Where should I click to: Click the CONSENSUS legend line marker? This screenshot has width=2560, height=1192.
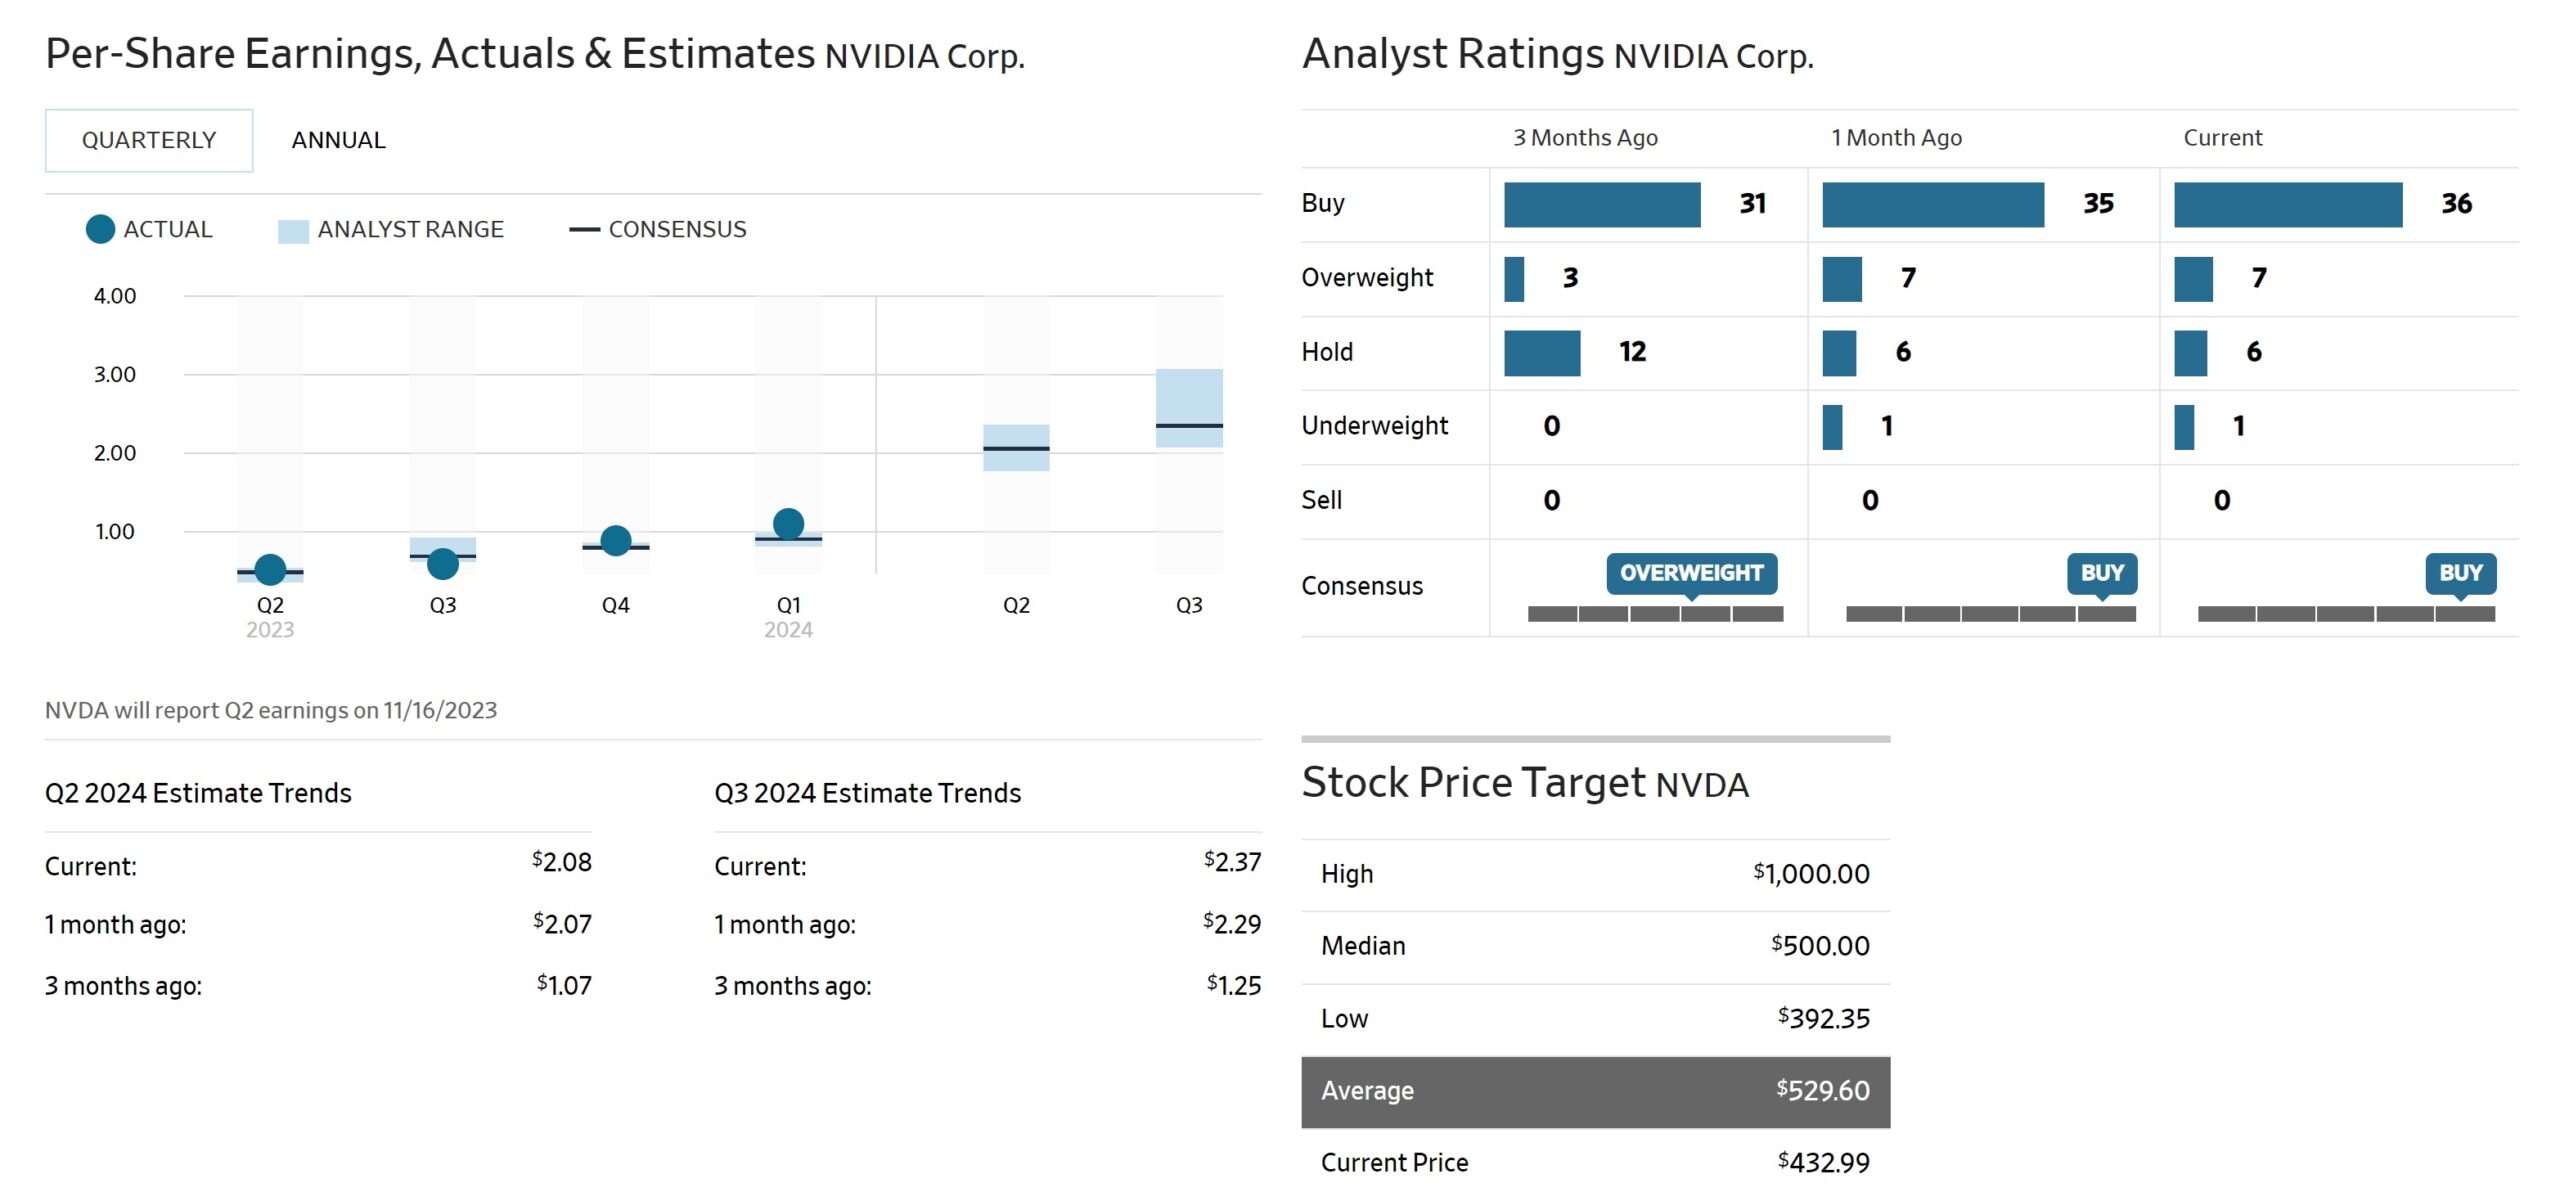click(584, 230)
